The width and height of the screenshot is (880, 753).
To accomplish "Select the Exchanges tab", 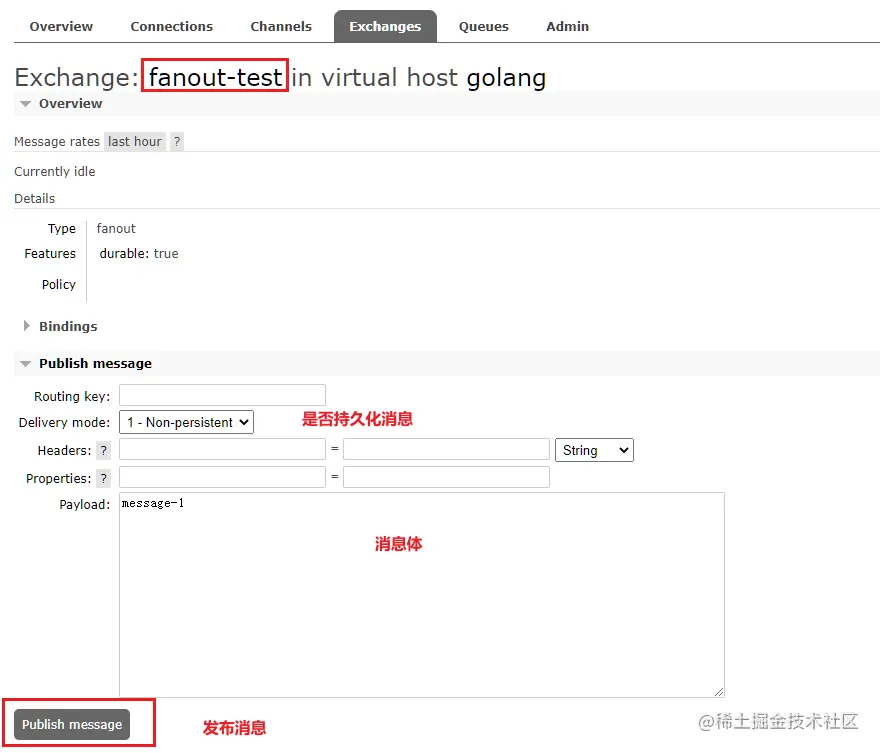I will tap(385, 26).
